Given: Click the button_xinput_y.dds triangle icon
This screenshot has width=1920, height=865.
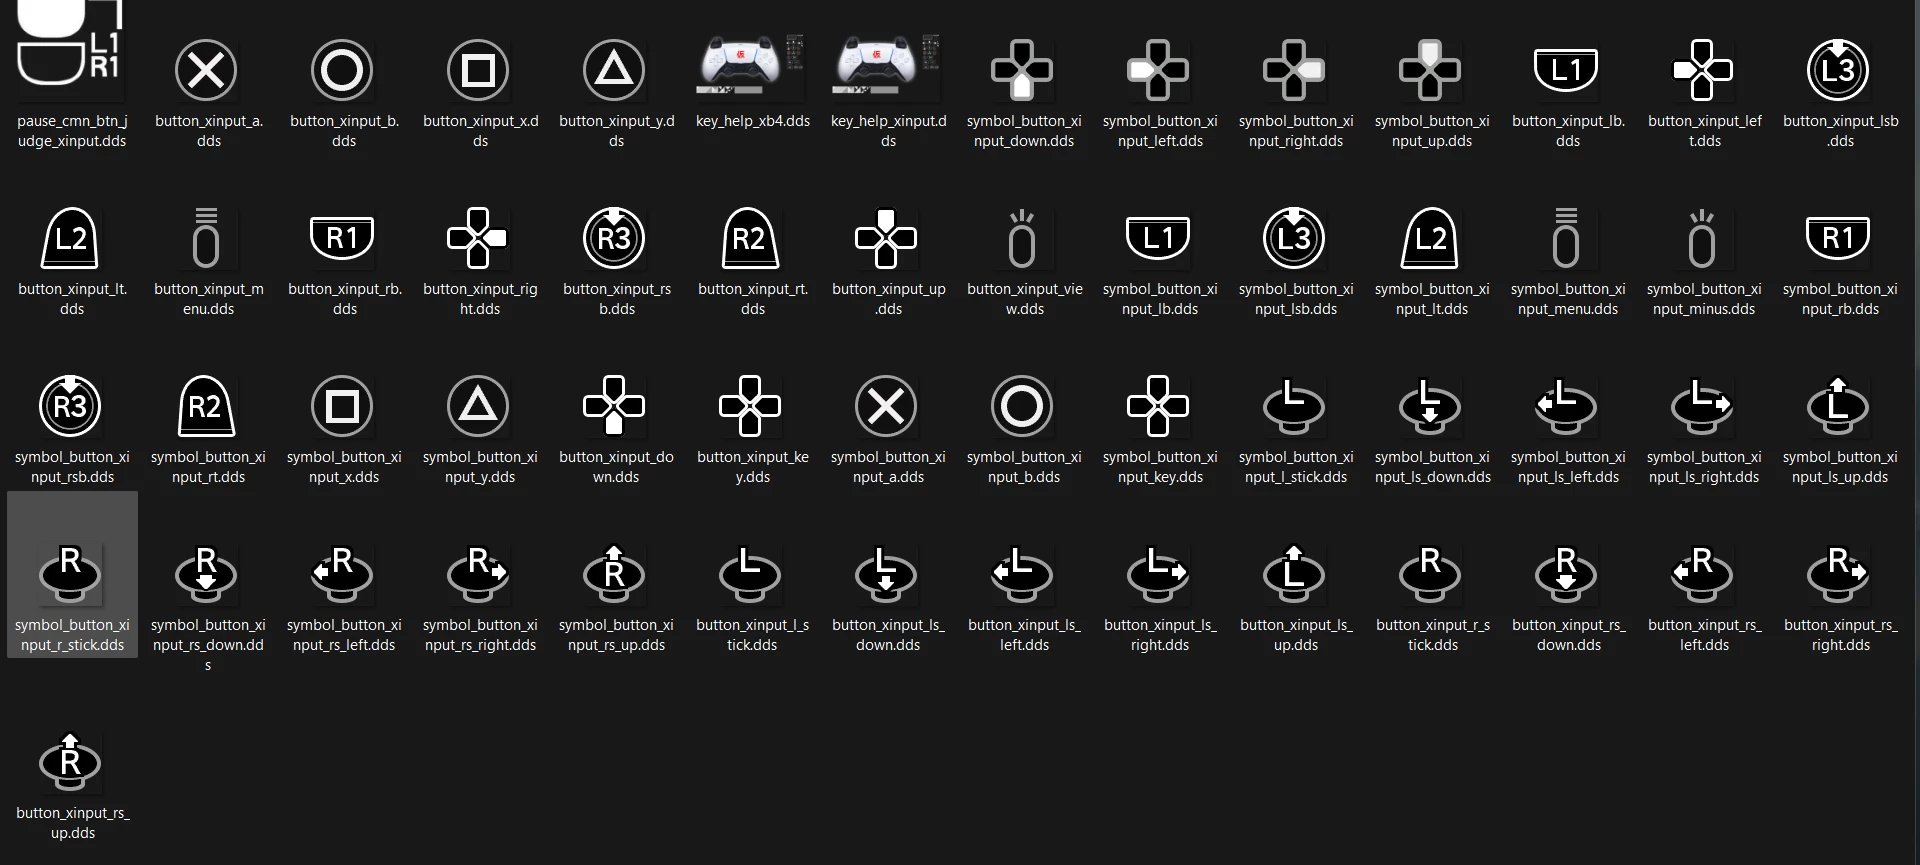Looking at the screenshot, I should [614, 70].
